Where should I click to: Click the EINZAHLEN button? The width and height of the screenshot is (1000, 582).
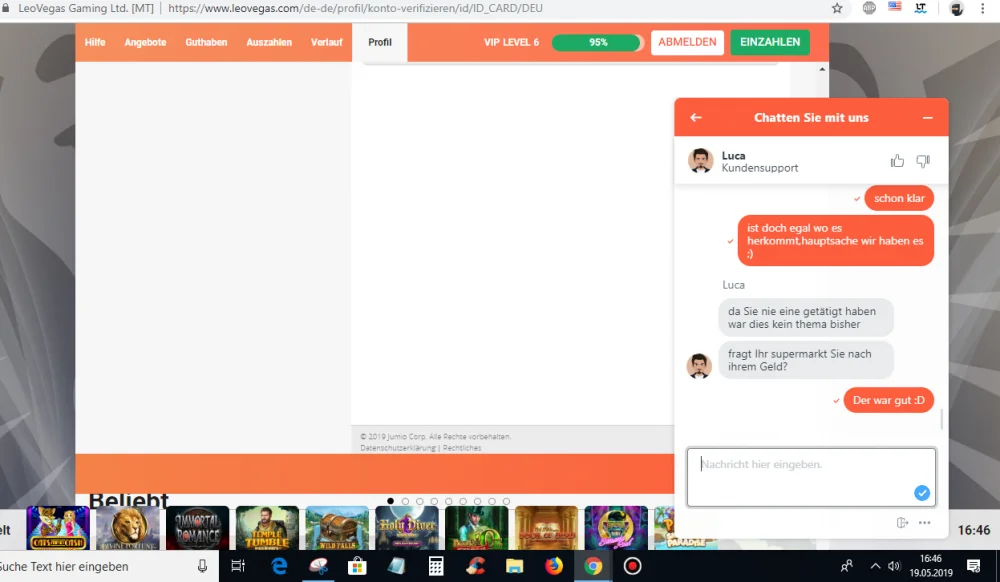tap(770, 42)
